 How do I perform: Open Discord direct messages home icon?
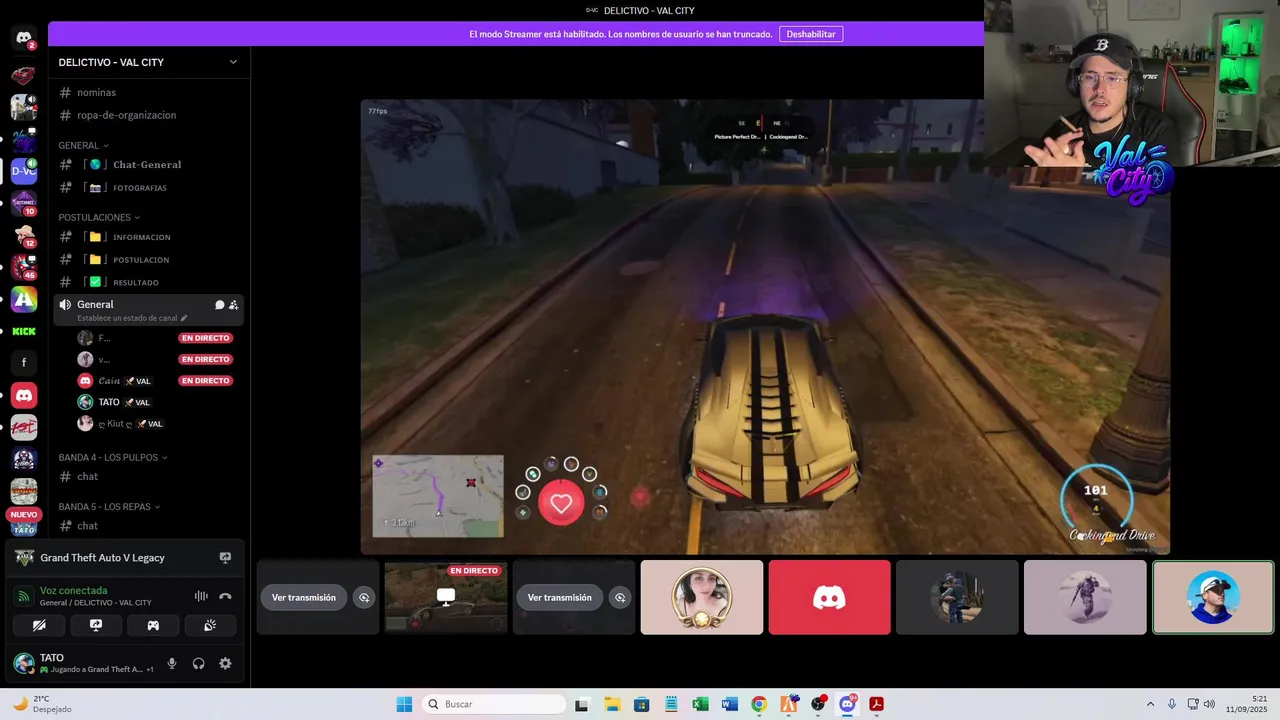click(24, 38)
